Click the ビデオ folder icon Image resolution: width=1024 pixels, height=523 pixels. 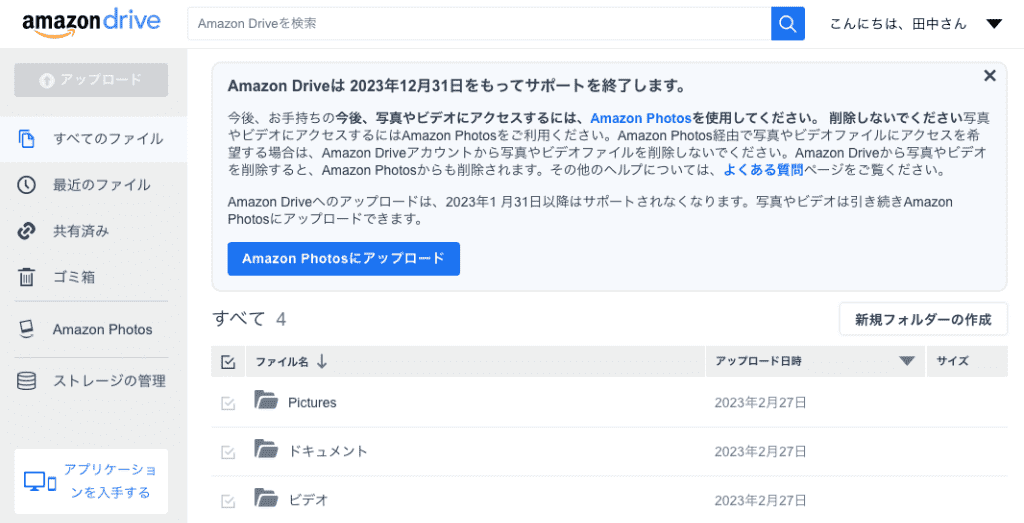point(266,498)
